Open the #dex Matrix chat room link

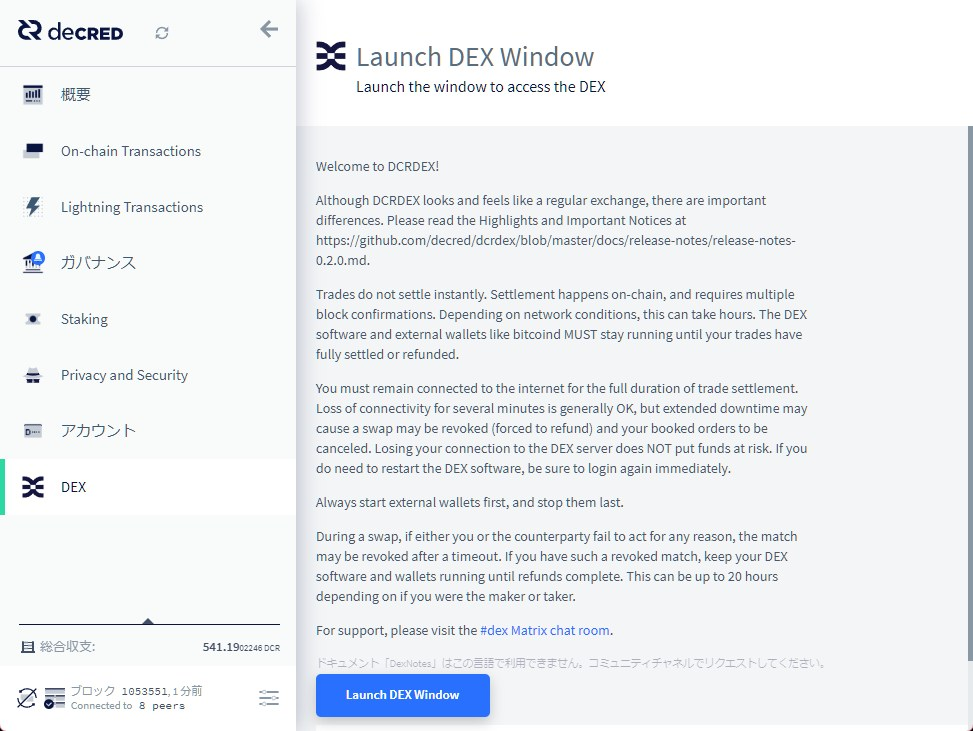click(x=545, y=630)
